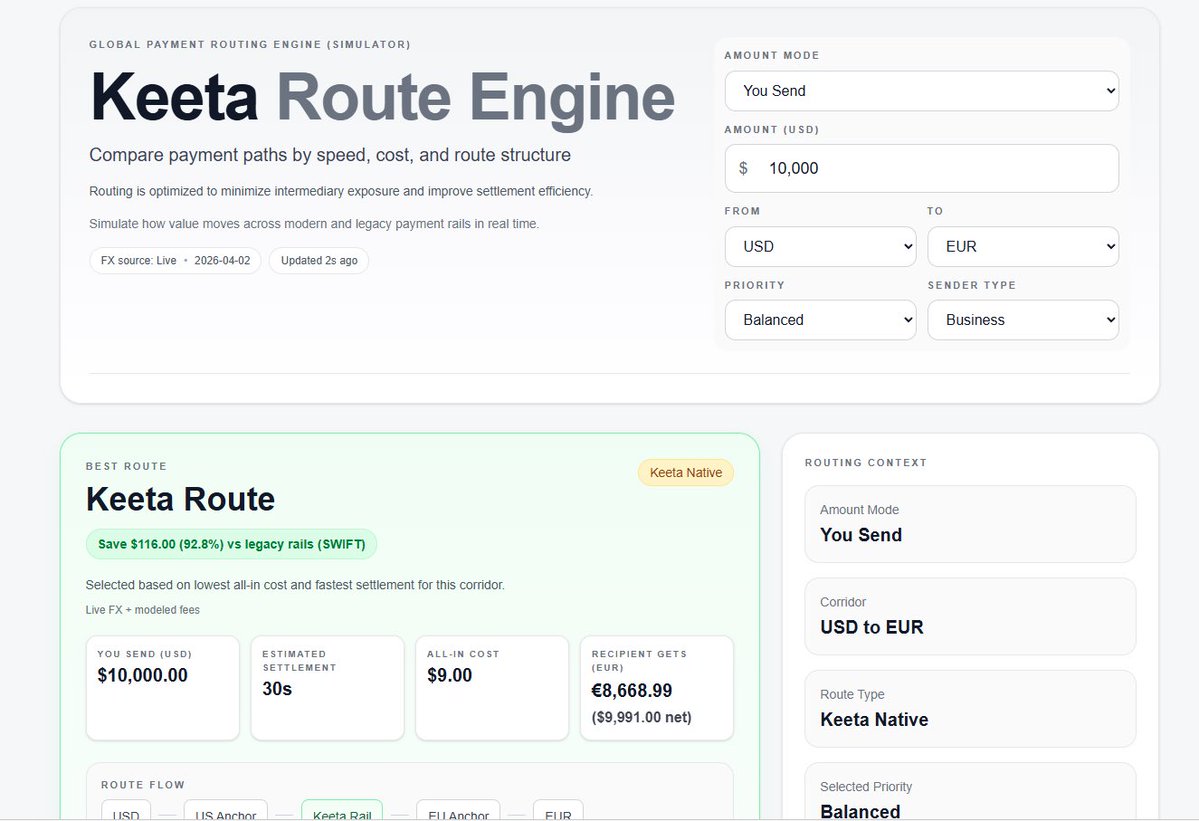The width and height of the screenshot is (1199, 821).
Task: Click the 'Routing Context' section label
Action: pos(866,462)
